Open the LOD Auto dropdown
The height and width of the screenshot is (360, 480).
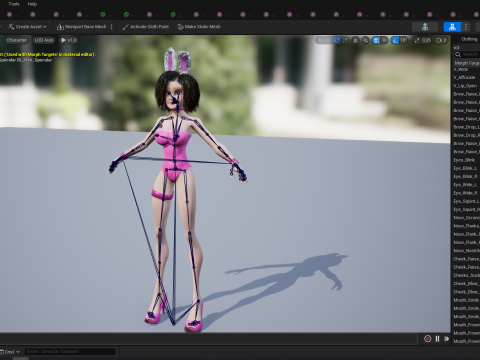[x=44, y=40]
